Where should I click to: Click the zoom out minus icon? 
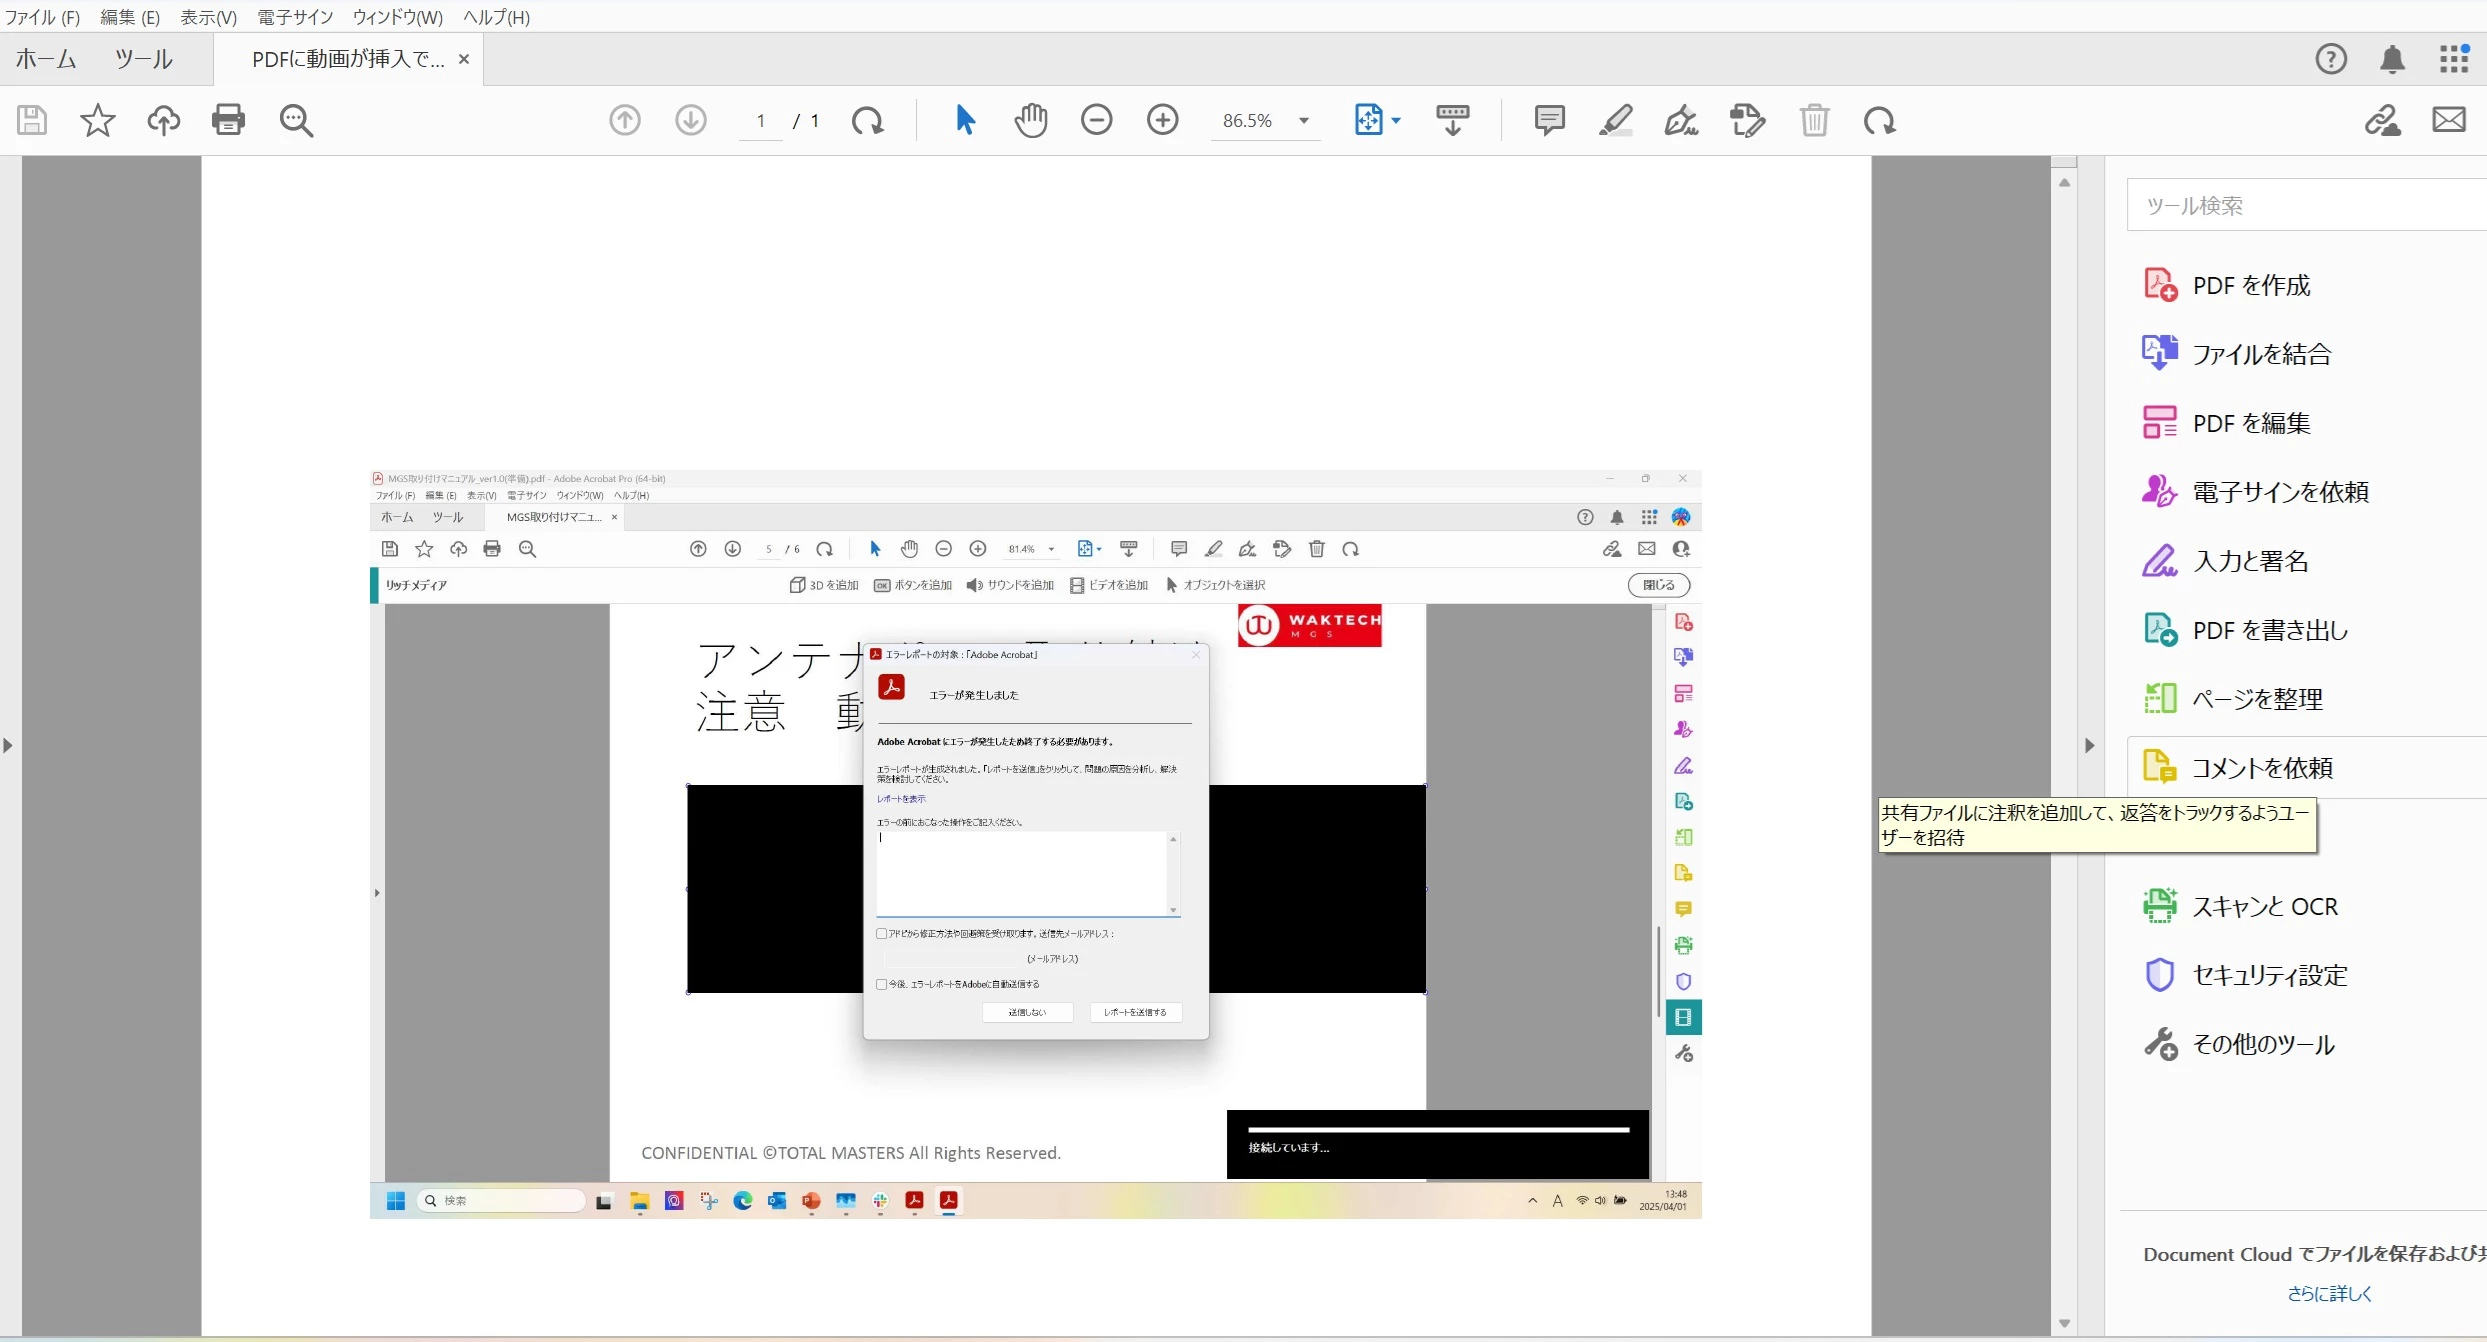pos(1096,120)
